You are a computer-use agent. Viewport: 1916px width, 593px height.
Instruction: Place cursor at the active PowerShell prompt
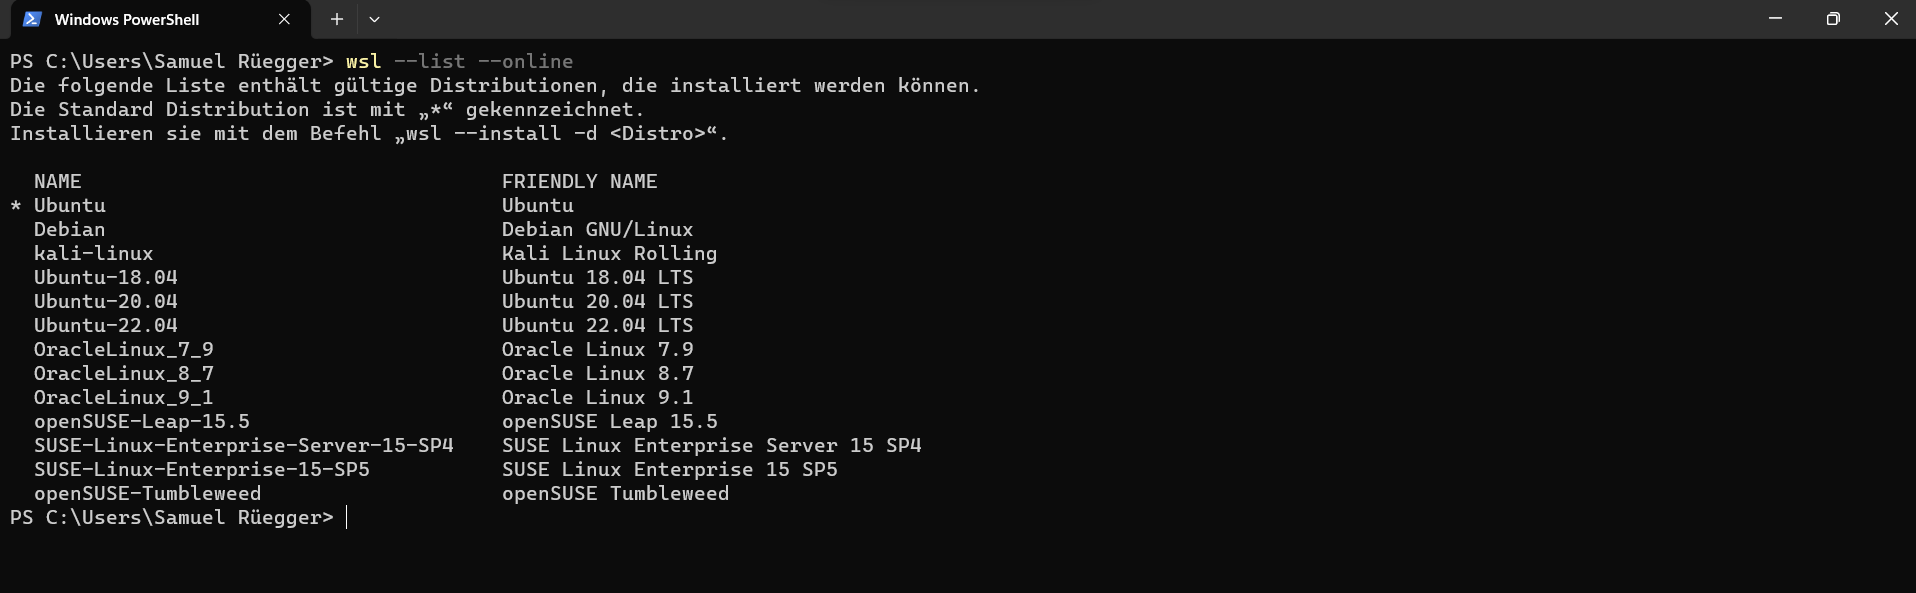point(349,517)
